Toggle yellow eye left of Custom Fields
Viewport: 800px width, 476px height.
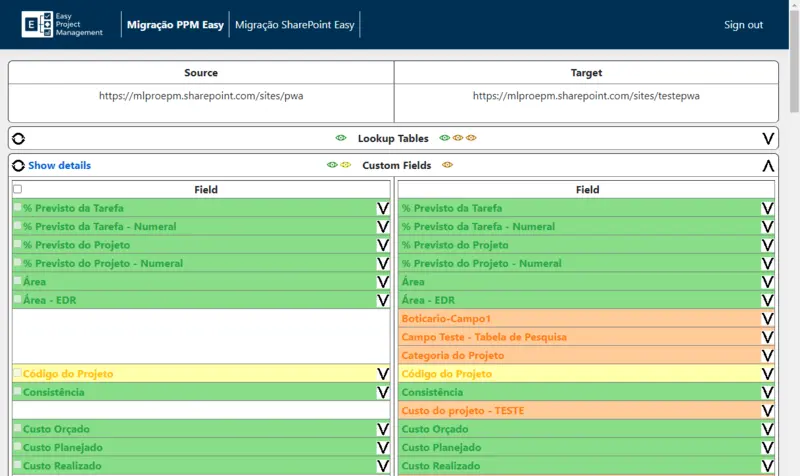coord(346,165)
